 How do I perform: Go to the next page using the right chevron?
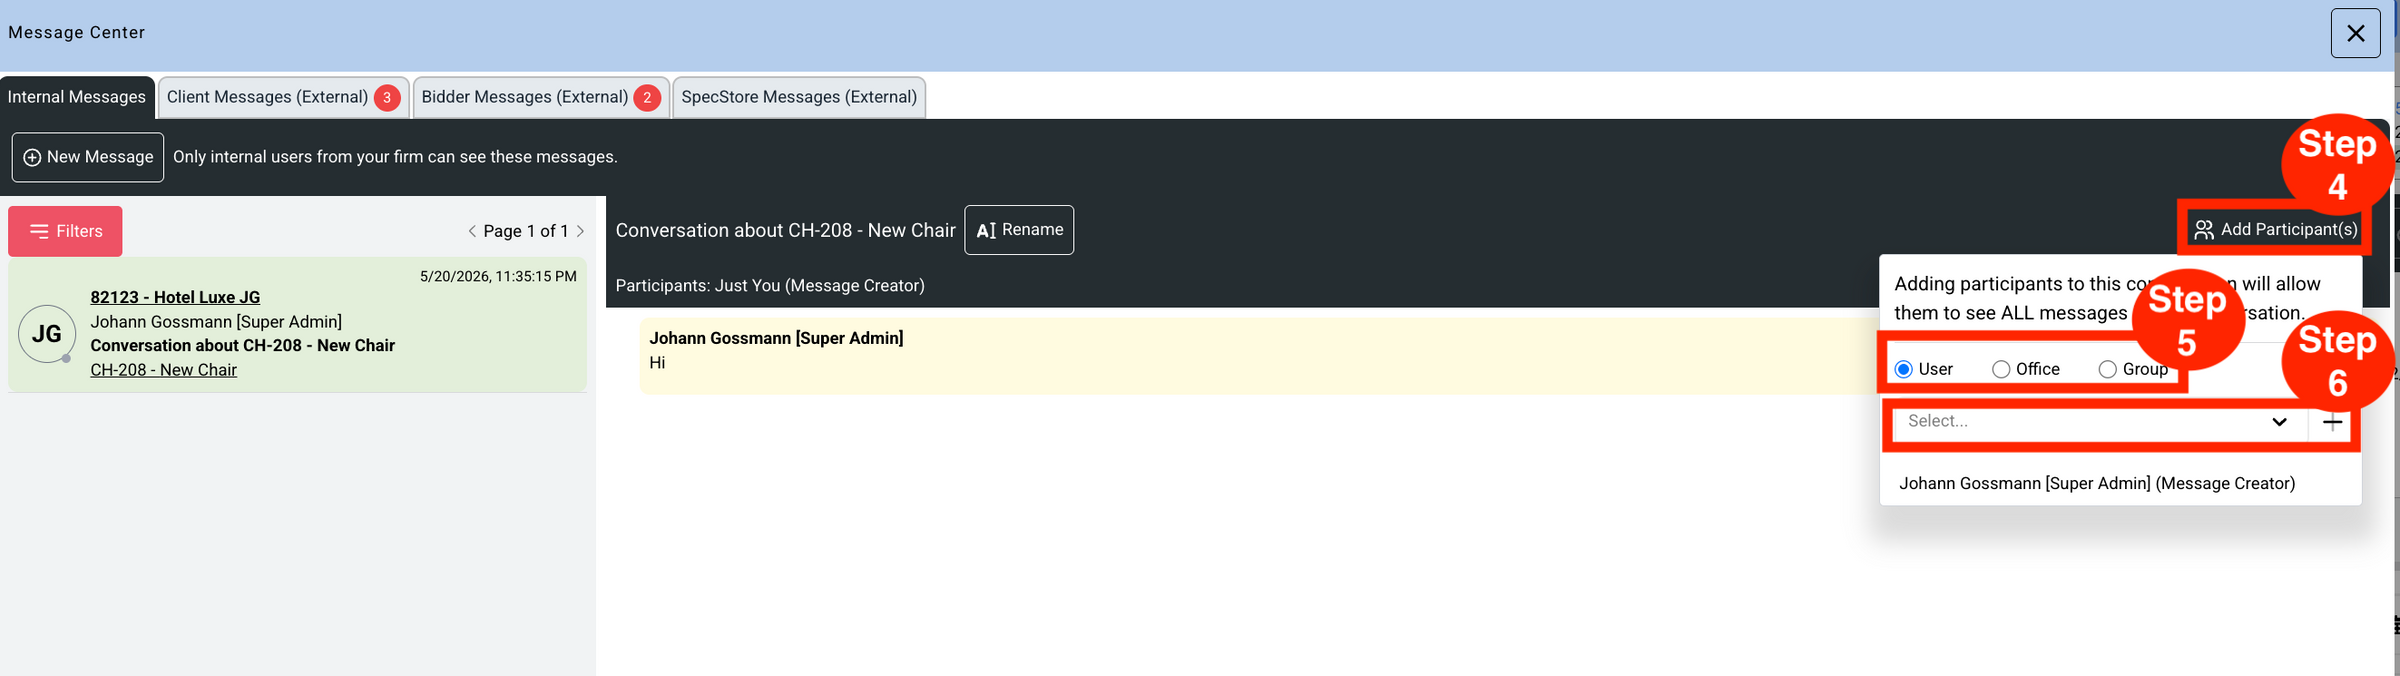pos(580,231)
